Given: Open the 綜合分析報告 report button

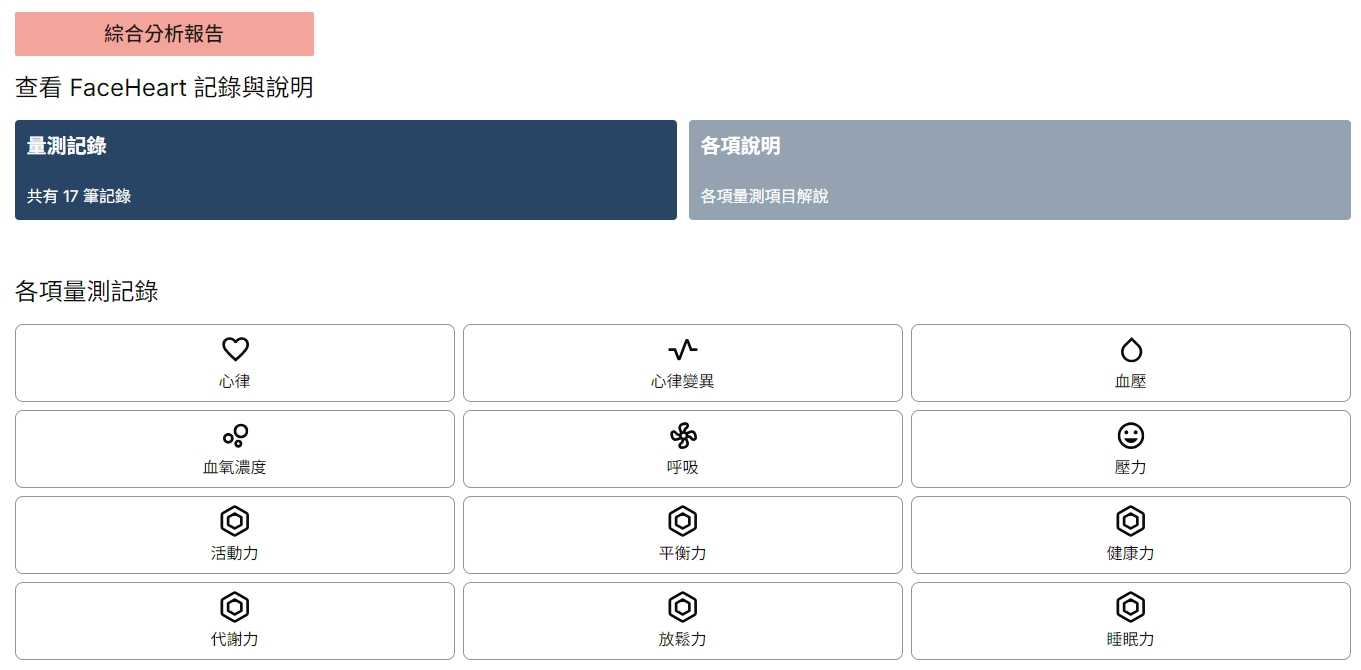Looking at the screenshot, I should [x=164, y=34].
